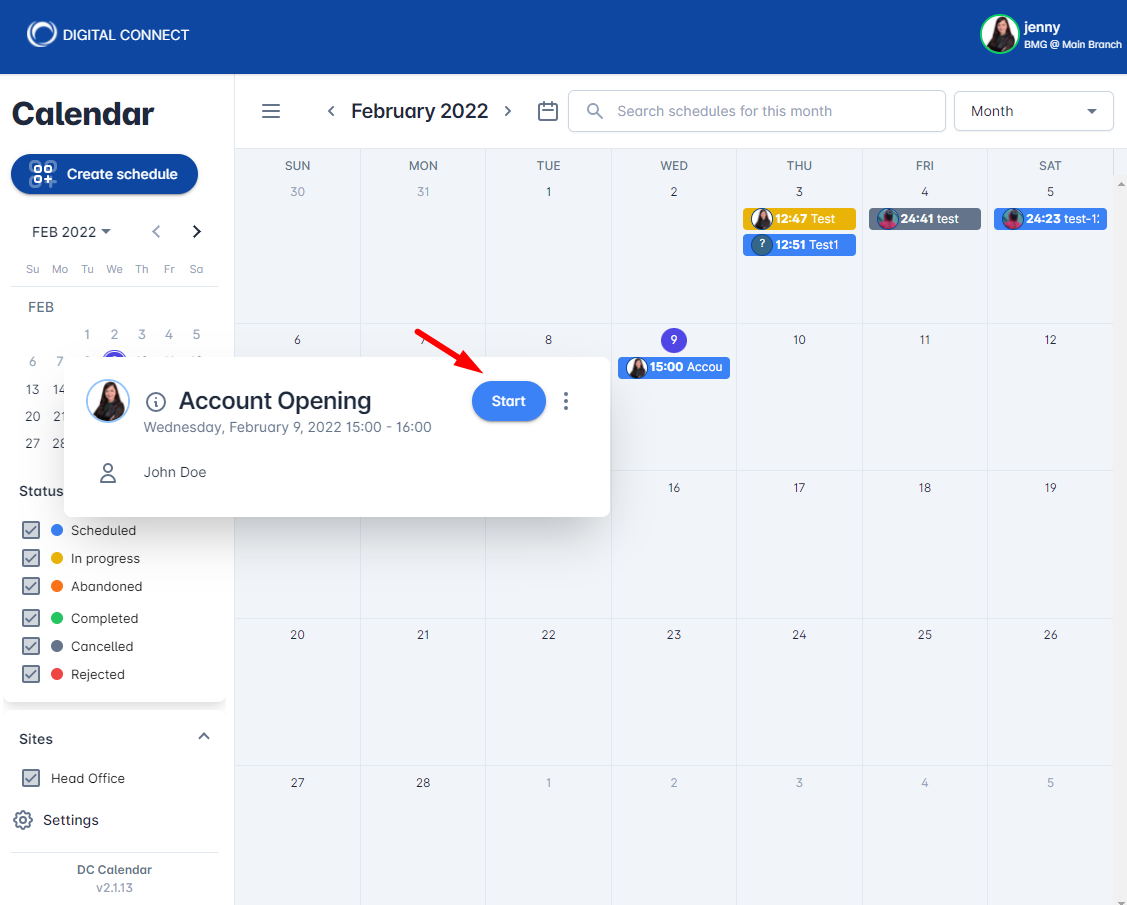1127x905 pixels.
Task: Collapse the Sites section chevron
Action: pyautogui.click(x=204, y=737)
